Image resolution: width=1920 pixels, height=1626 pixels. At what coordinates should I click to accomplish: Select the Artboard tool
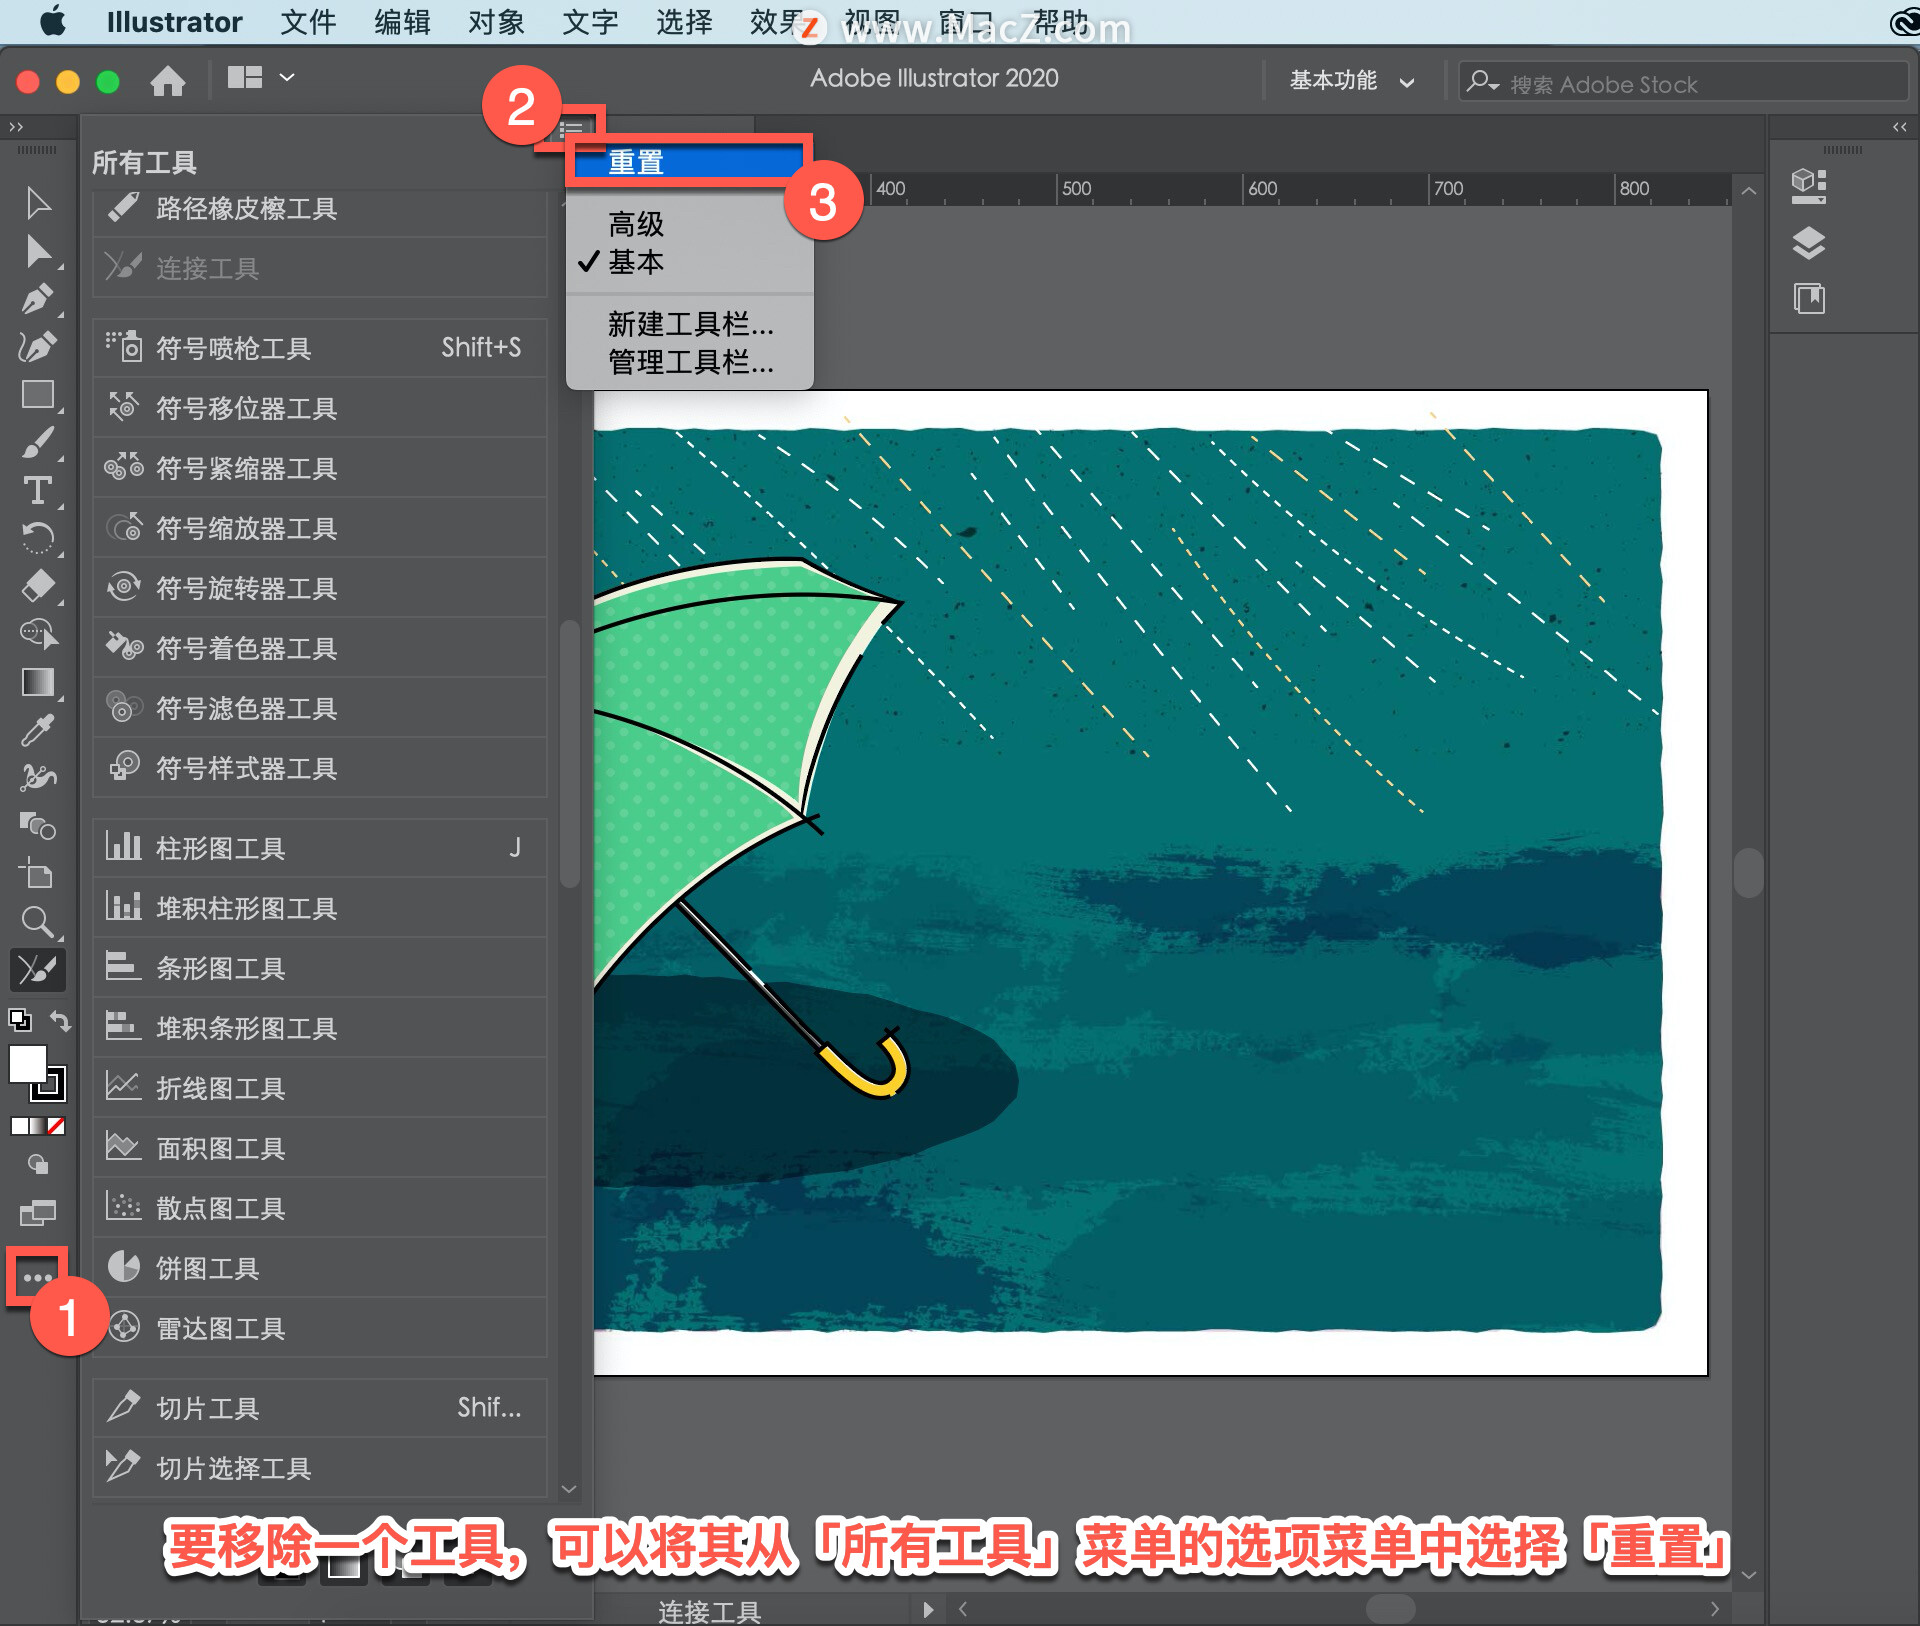coord(38,874)
